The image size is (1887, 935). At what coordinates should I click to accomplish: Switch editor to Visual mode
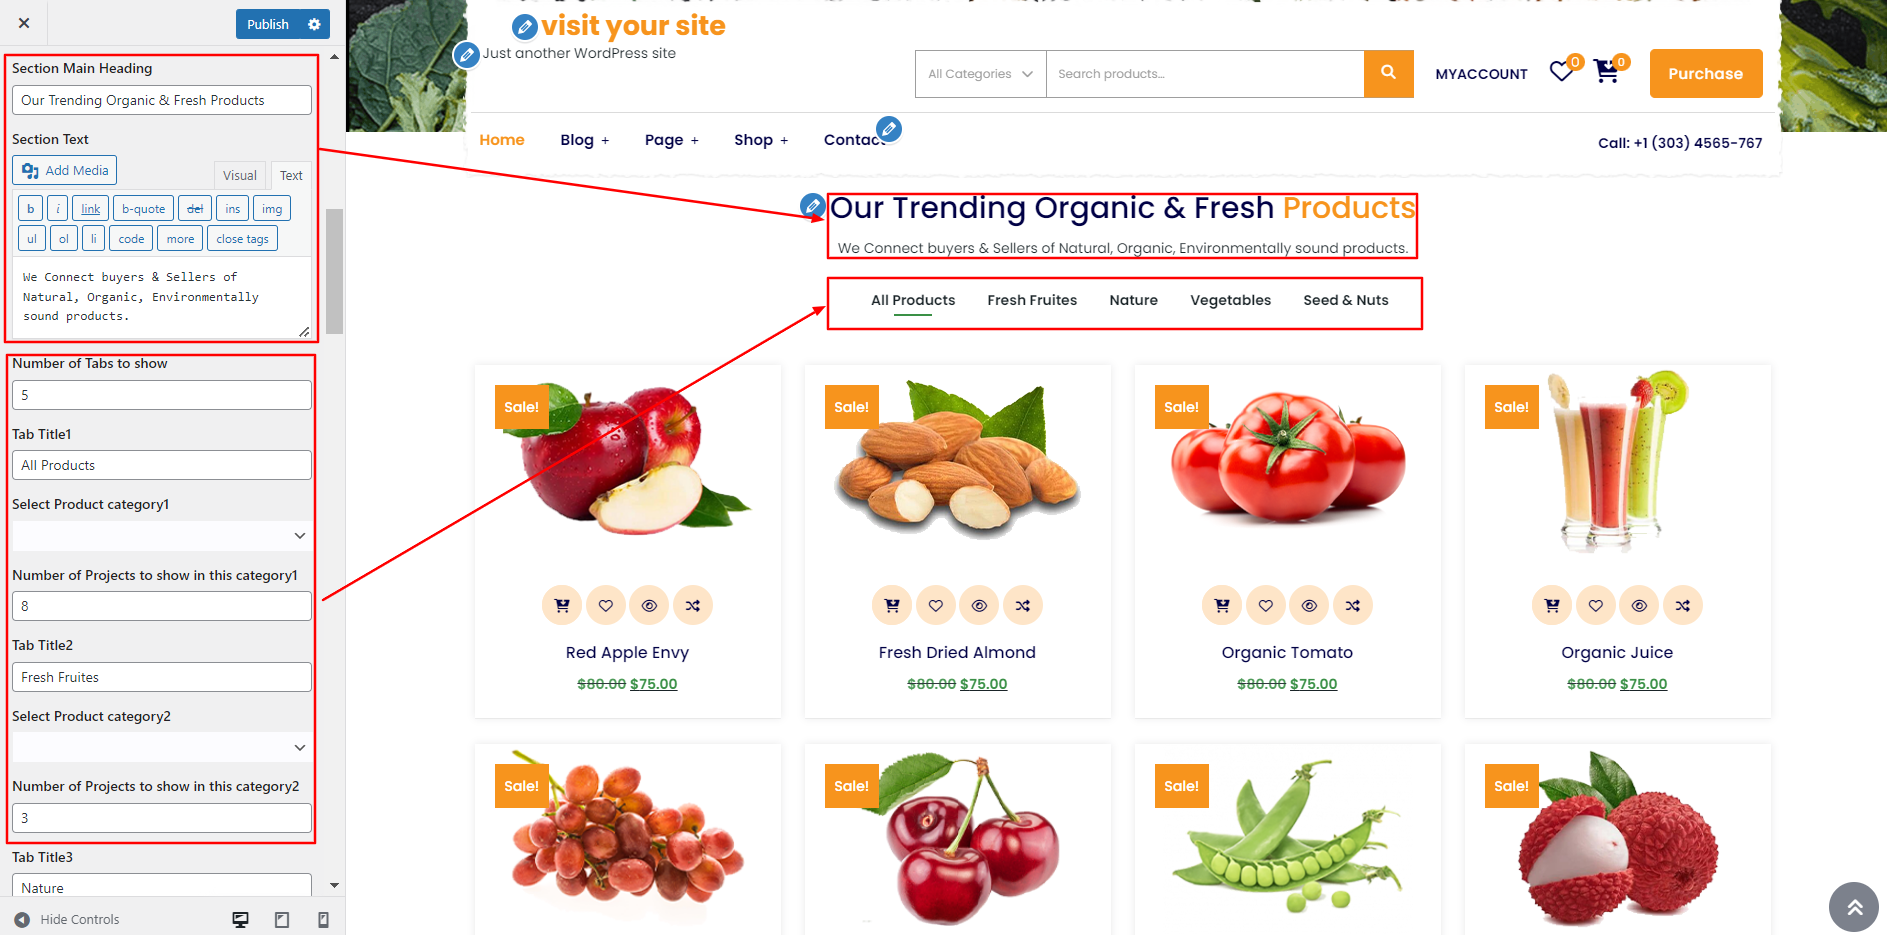point(240,175)
